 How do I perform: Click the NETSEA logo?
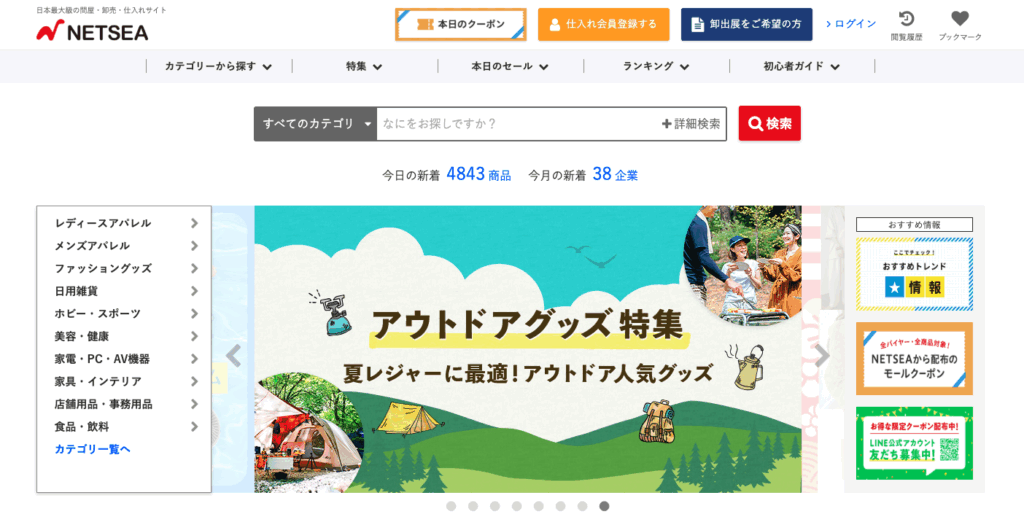point(92,31)
